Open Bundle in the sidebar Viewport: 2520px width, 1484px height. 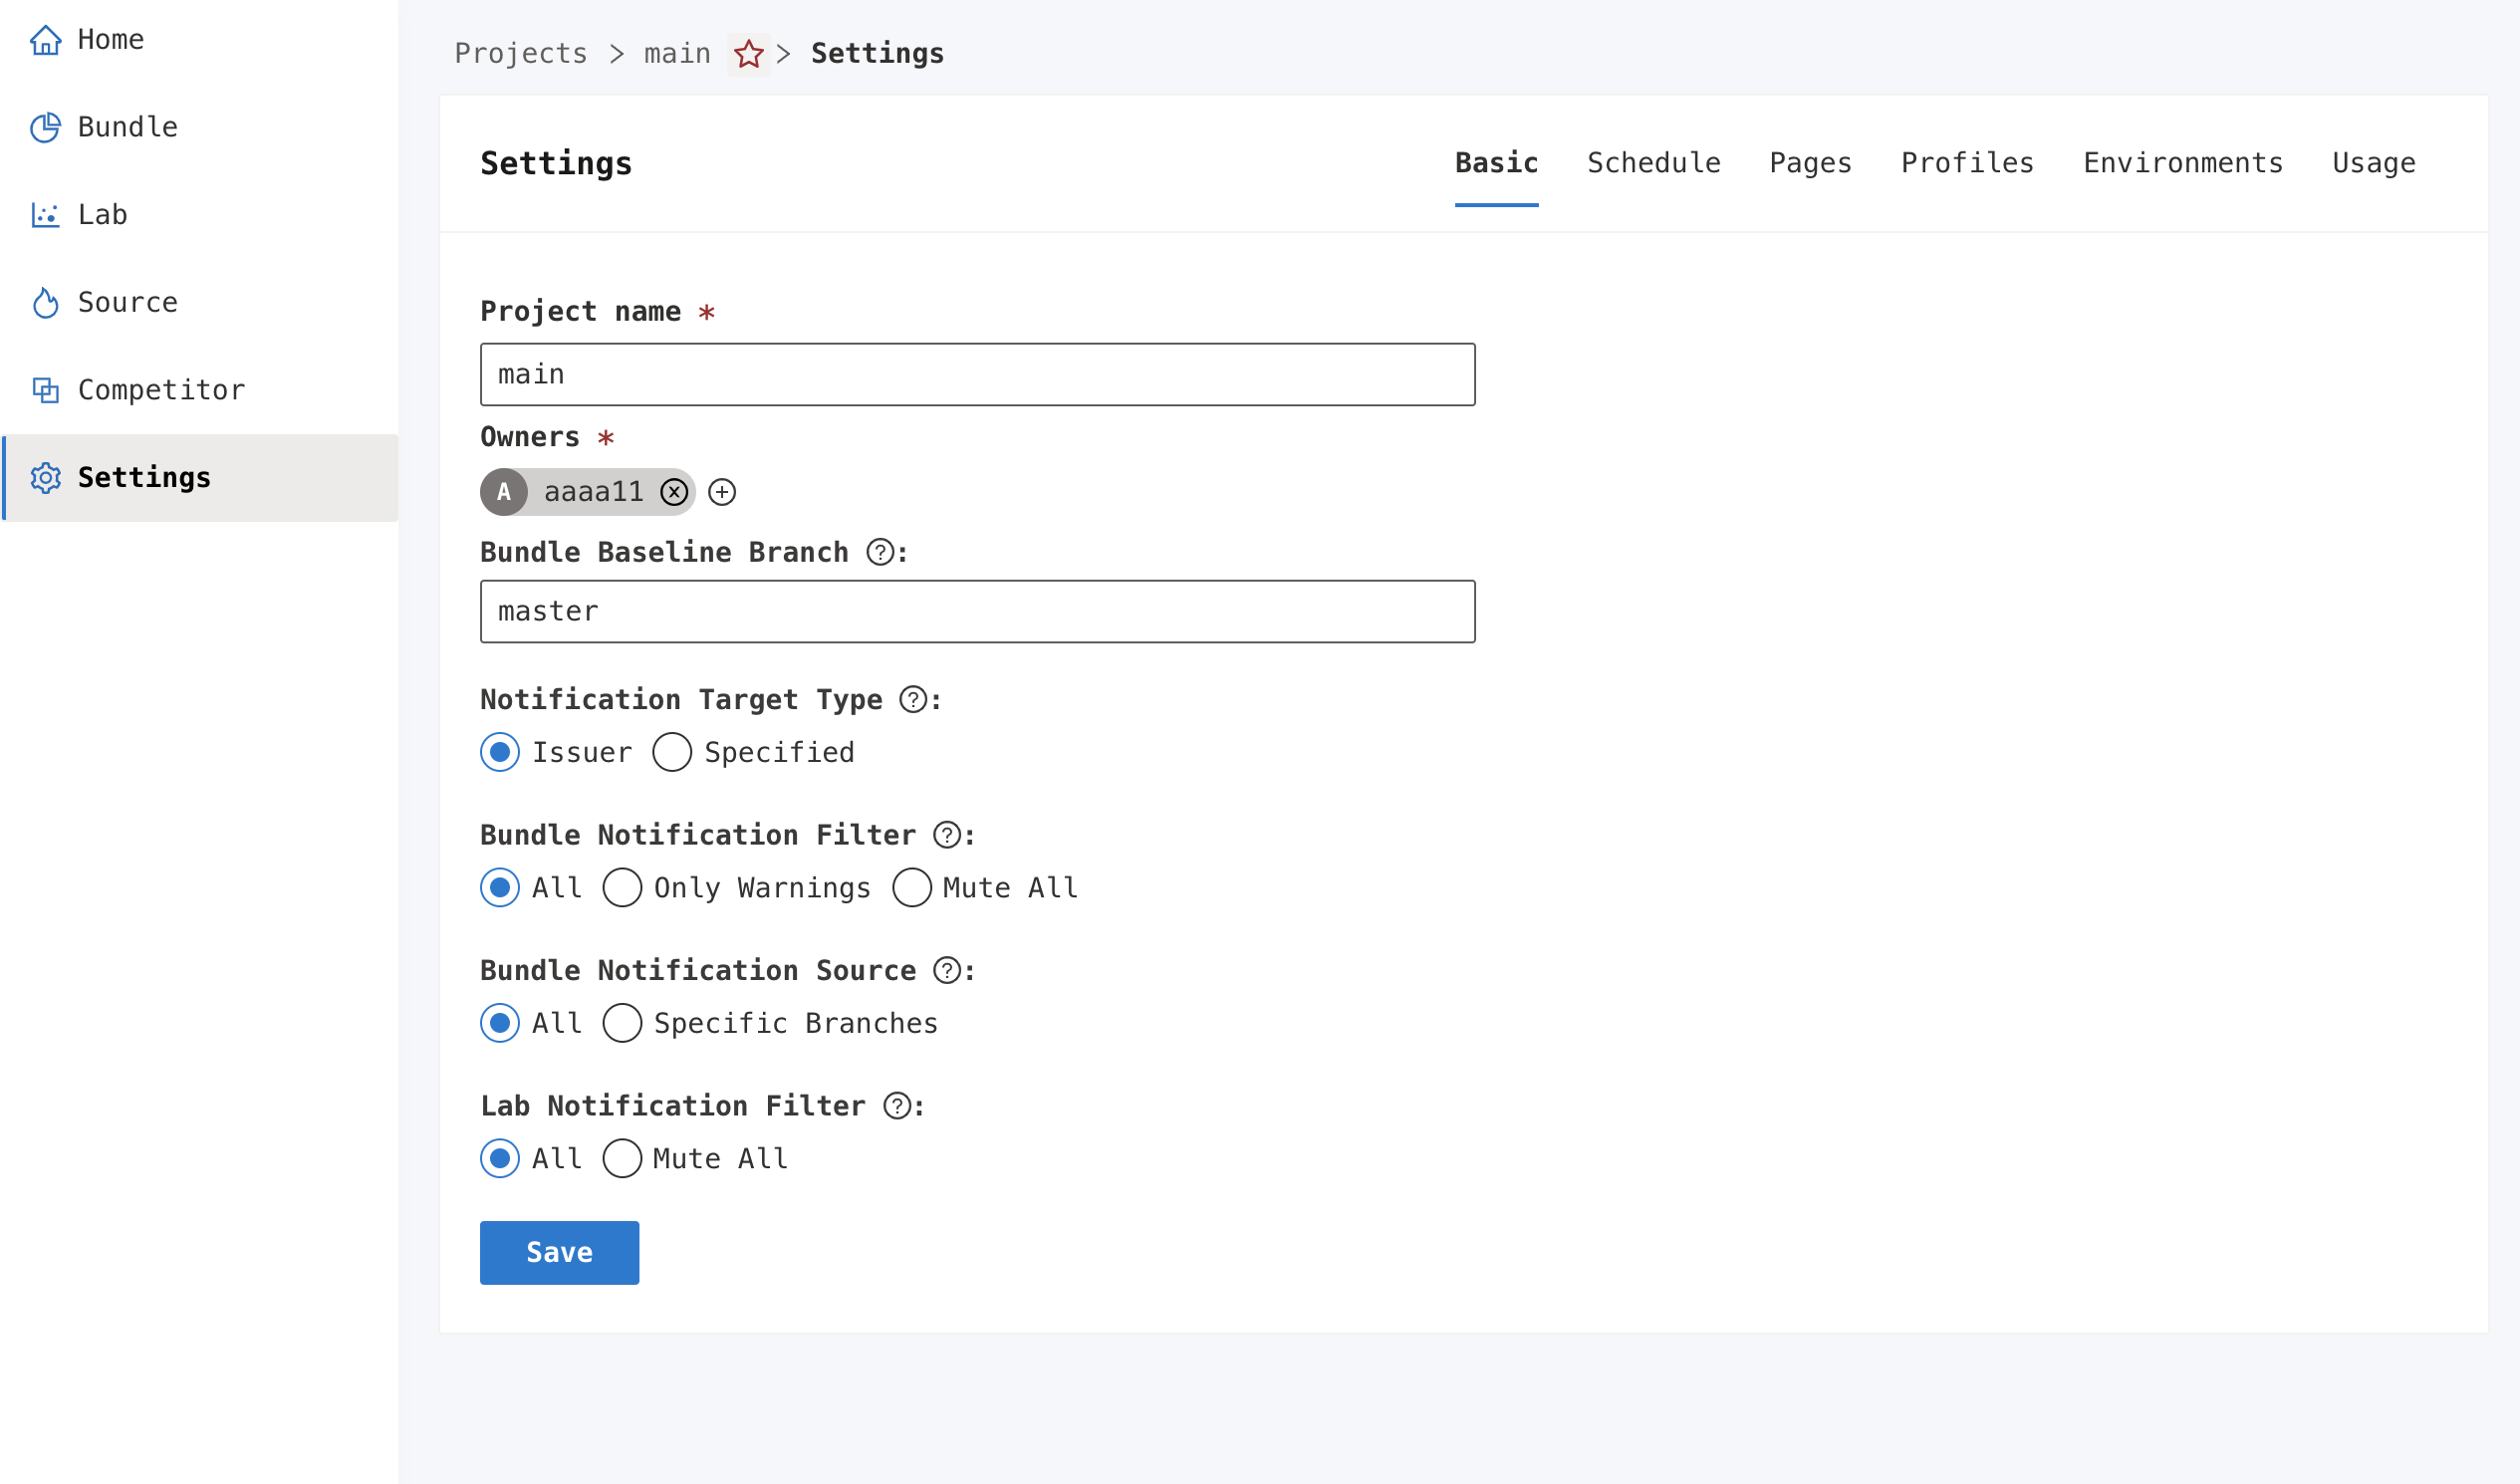pos(200,127)
